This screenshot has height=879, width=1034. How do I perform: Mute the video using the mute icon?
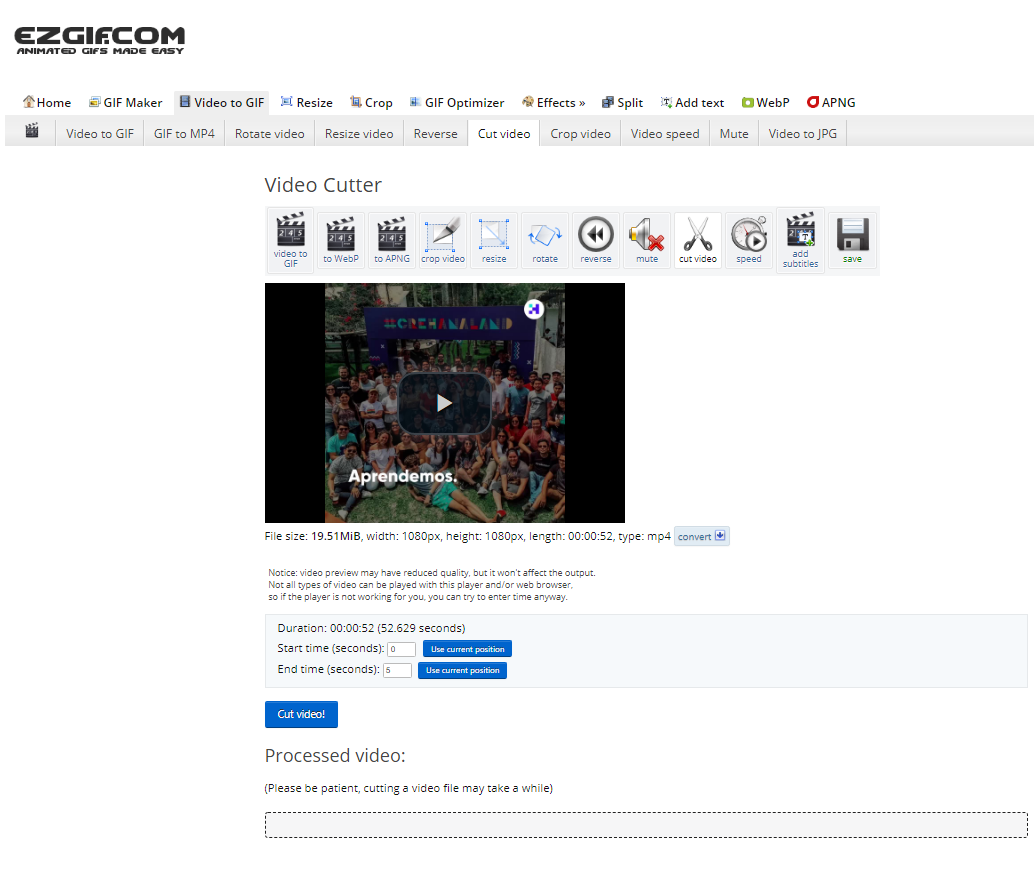[x=647, y=240]
